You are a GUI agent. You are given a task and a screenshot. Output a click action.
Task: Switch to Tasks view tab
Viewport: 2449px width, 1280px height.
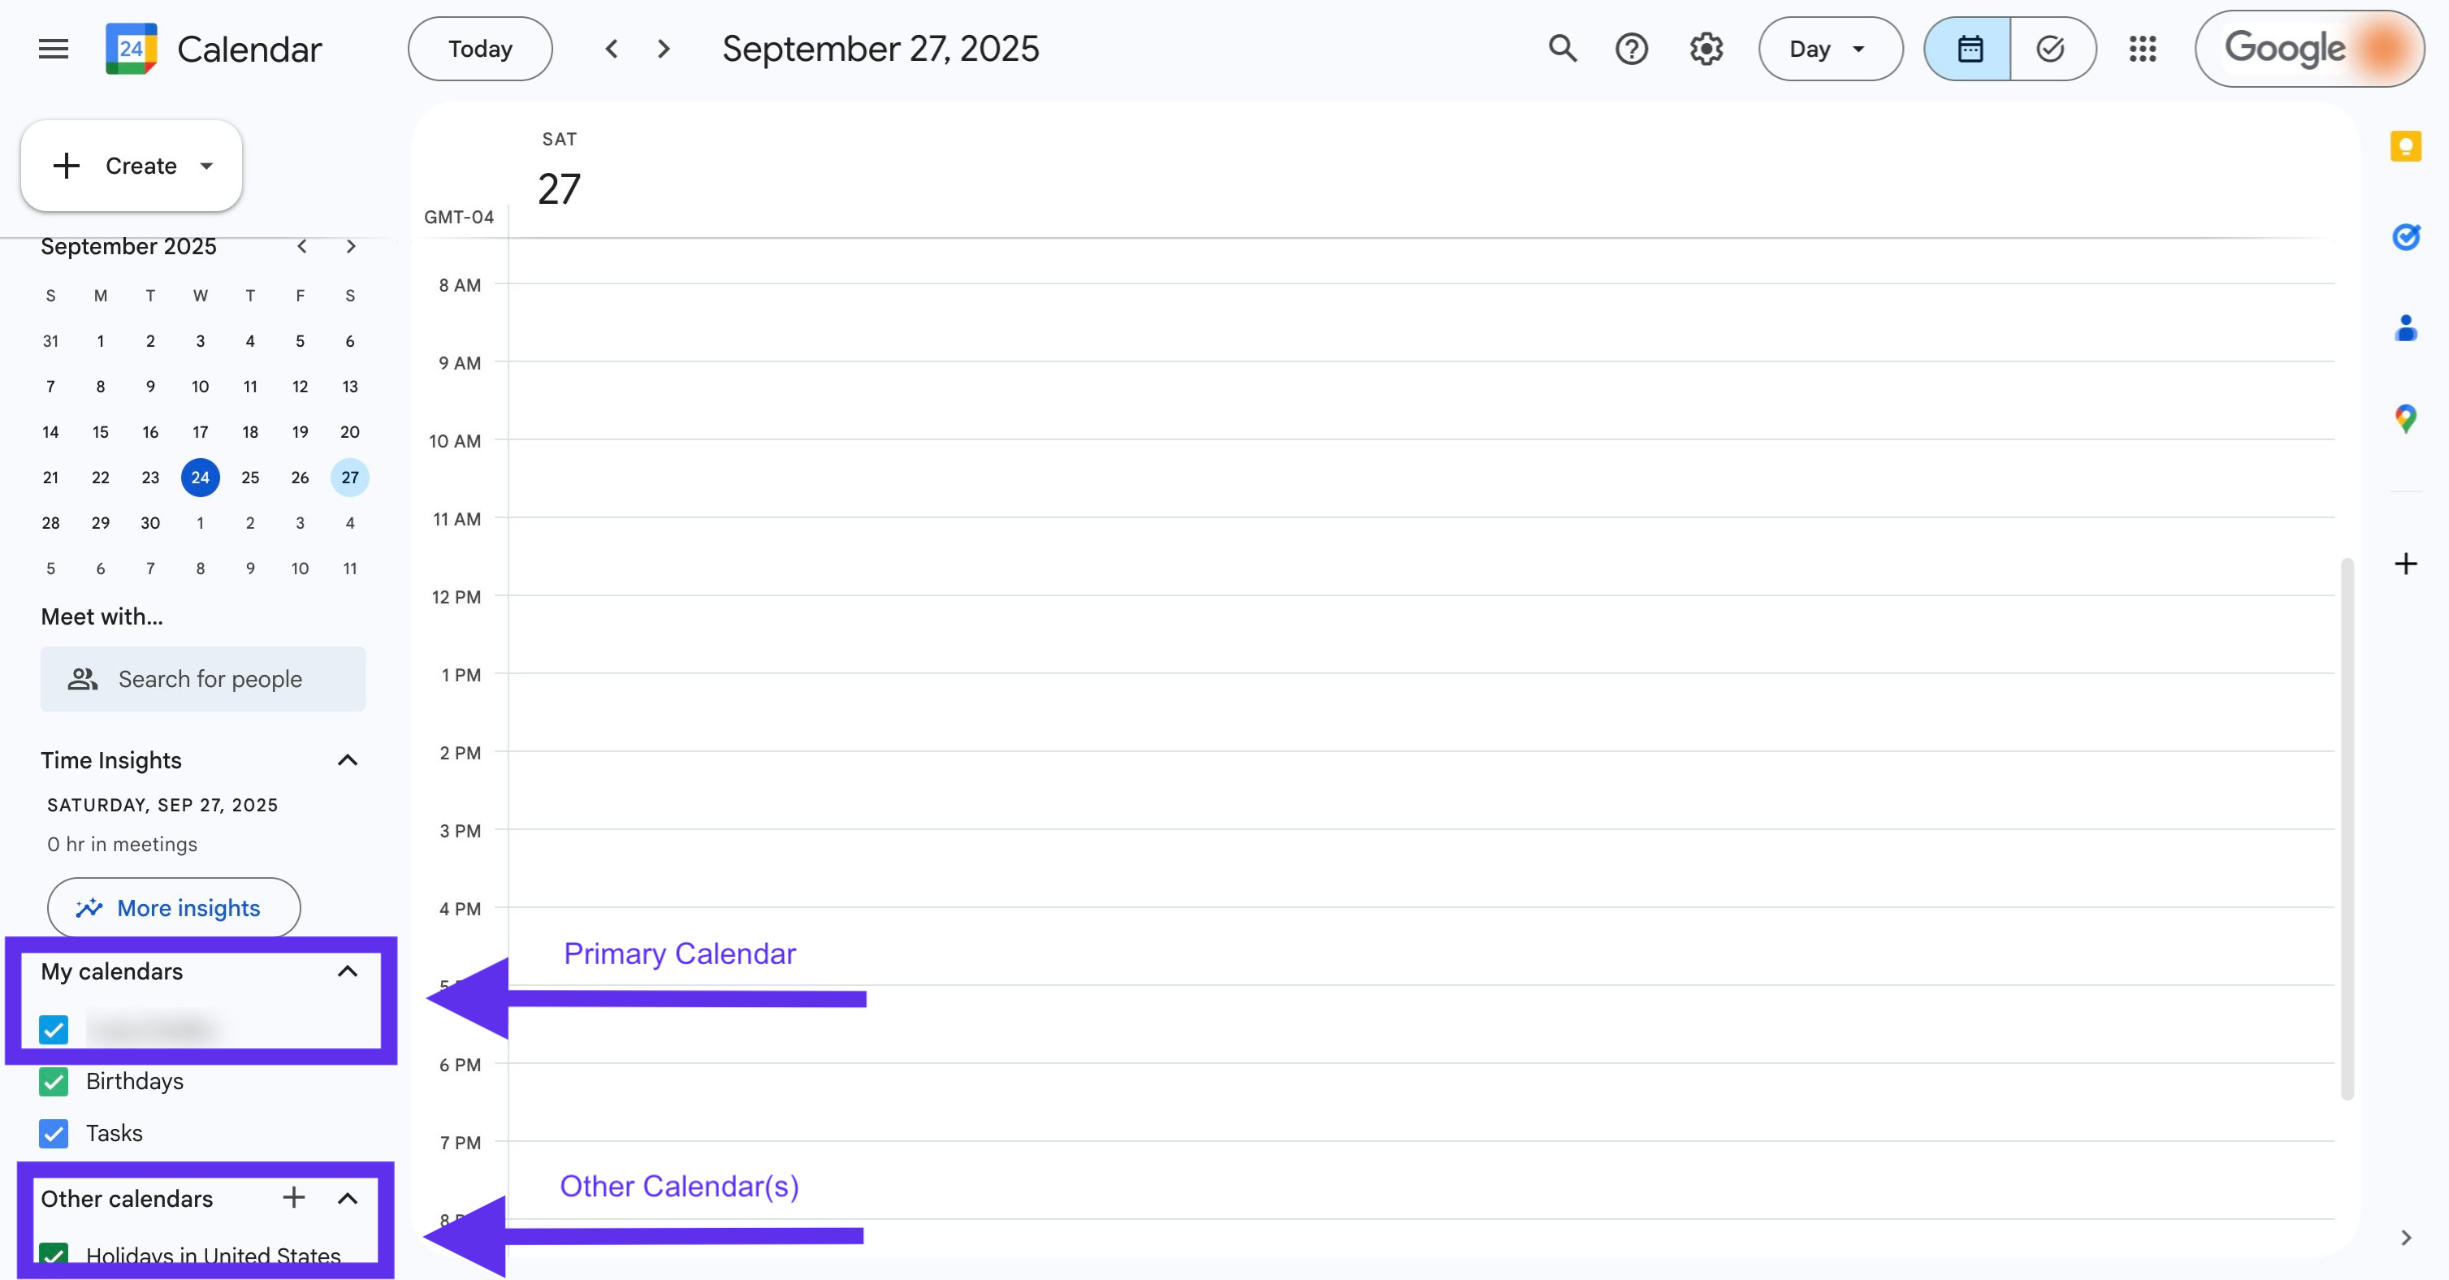[2051, 49]
